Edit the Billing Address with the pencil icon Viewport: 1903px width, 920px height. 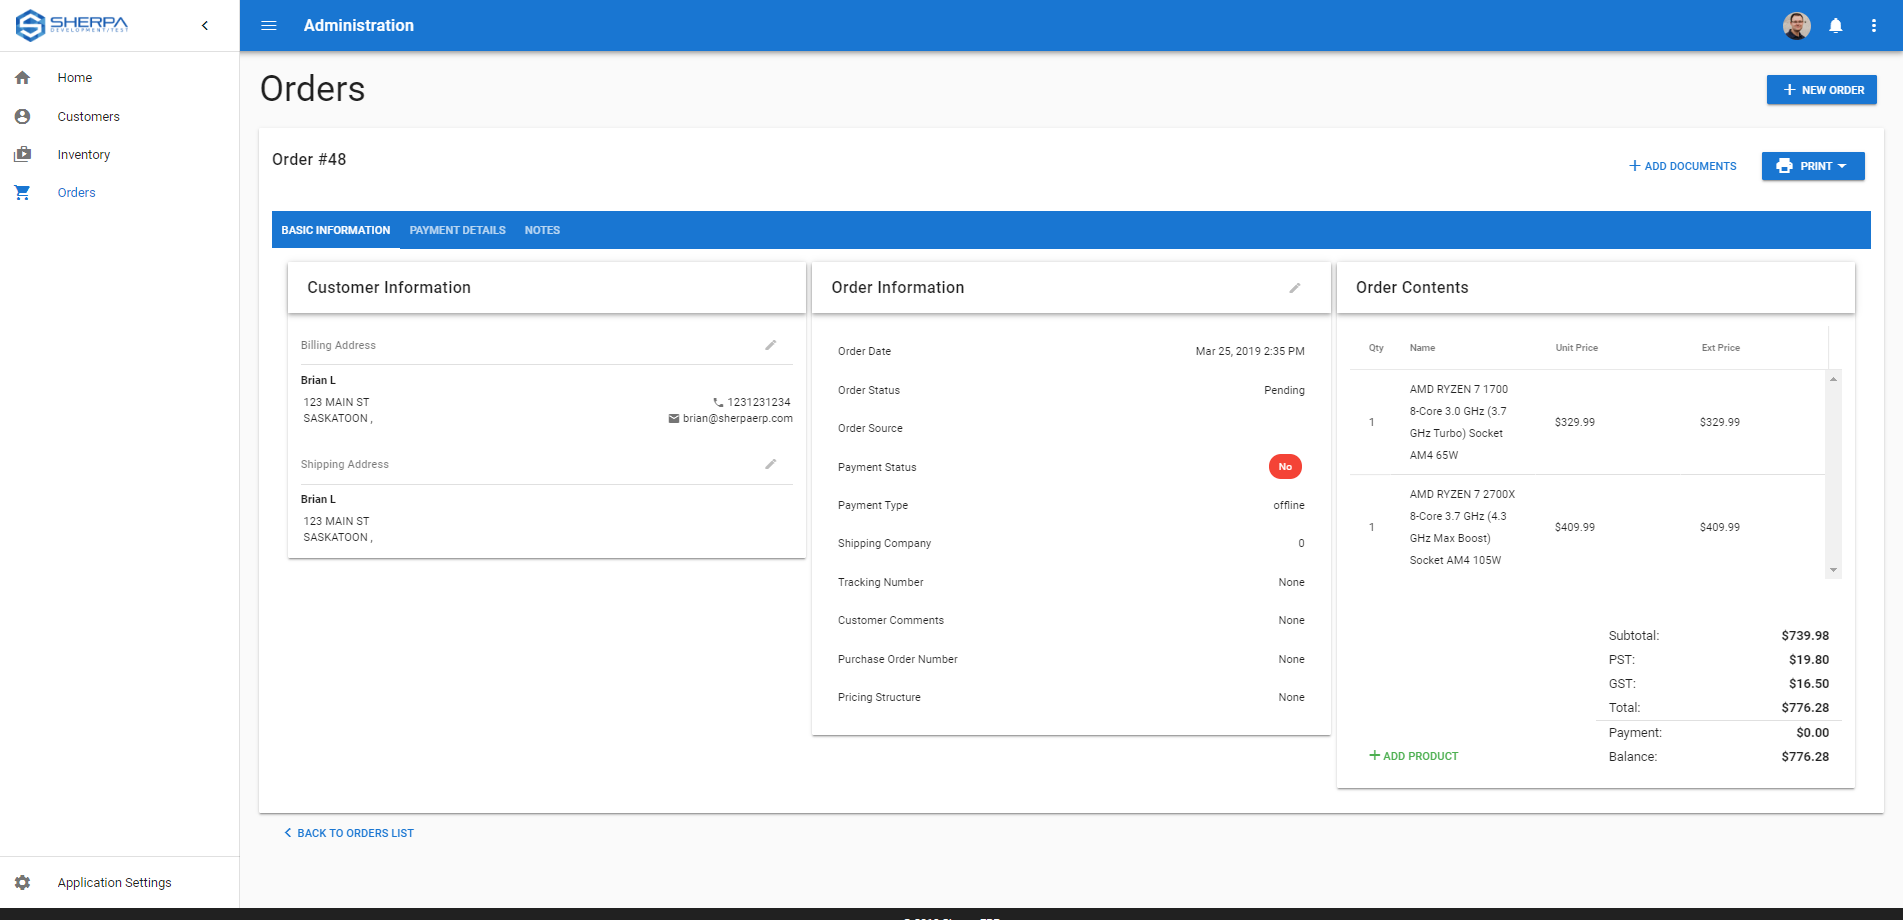click(x=770, y=344)
